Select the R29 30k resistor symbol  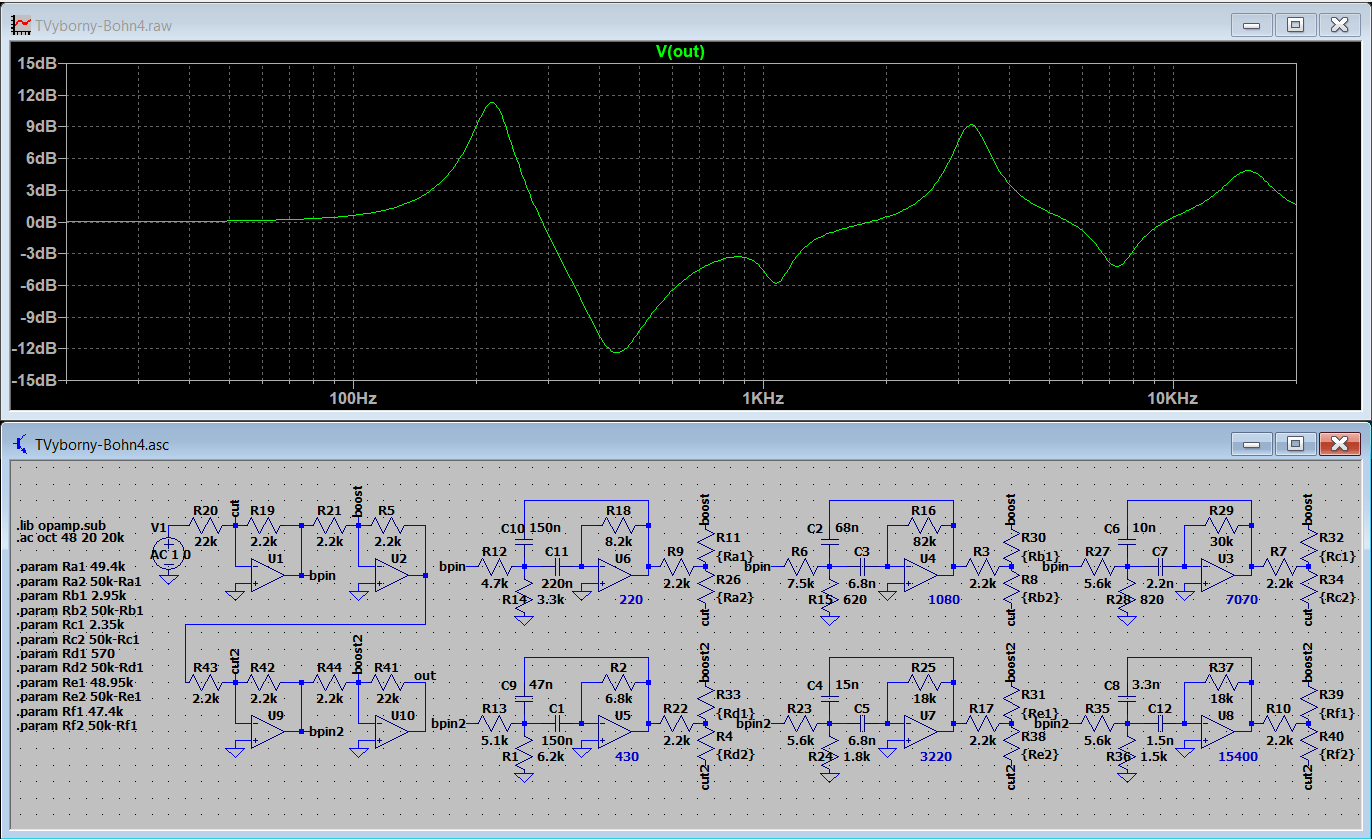click(x=1220, y=524)
